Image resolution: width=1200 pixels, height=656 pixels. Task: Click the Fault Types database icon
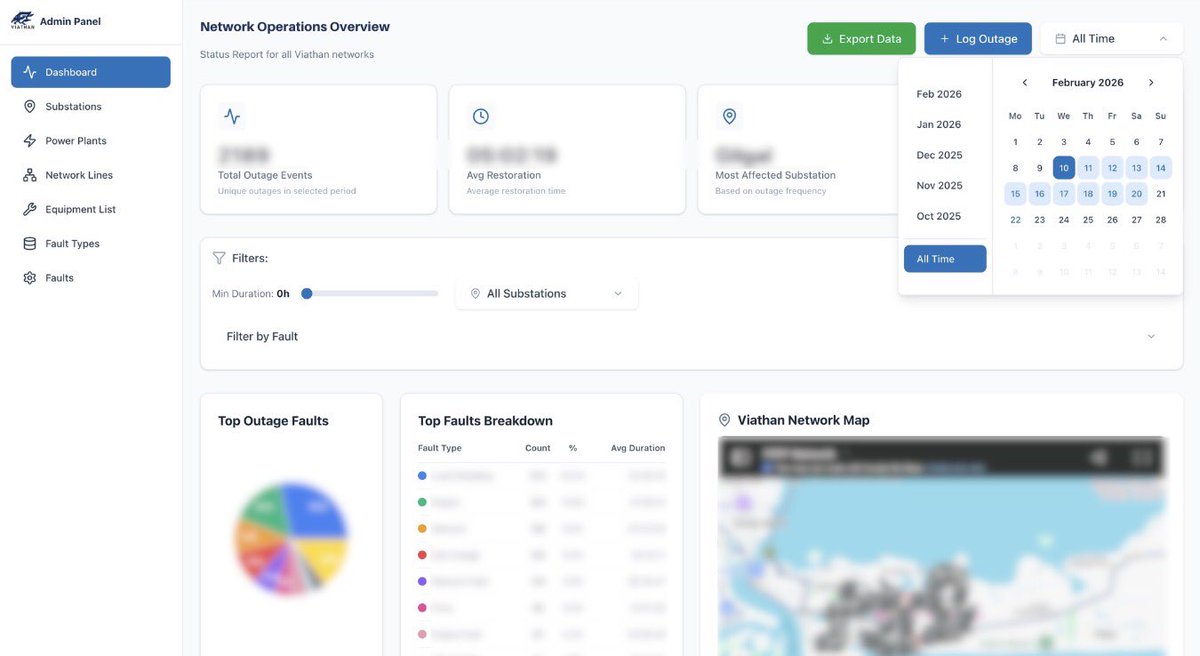[x=29, y=243]
